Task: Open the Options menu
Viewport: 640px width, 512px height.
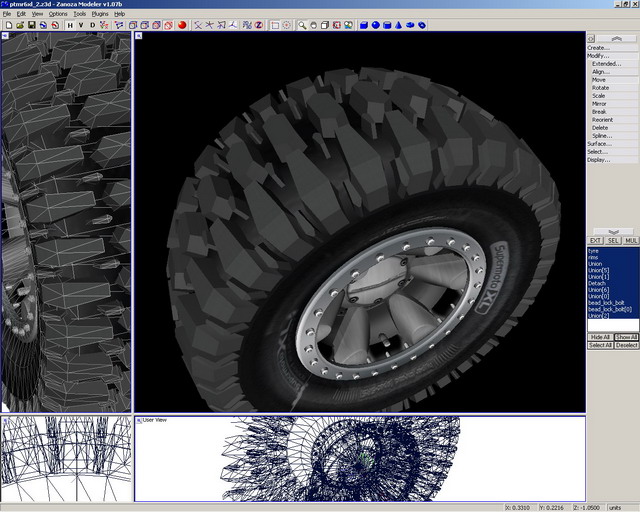Action: click(58, 14)
